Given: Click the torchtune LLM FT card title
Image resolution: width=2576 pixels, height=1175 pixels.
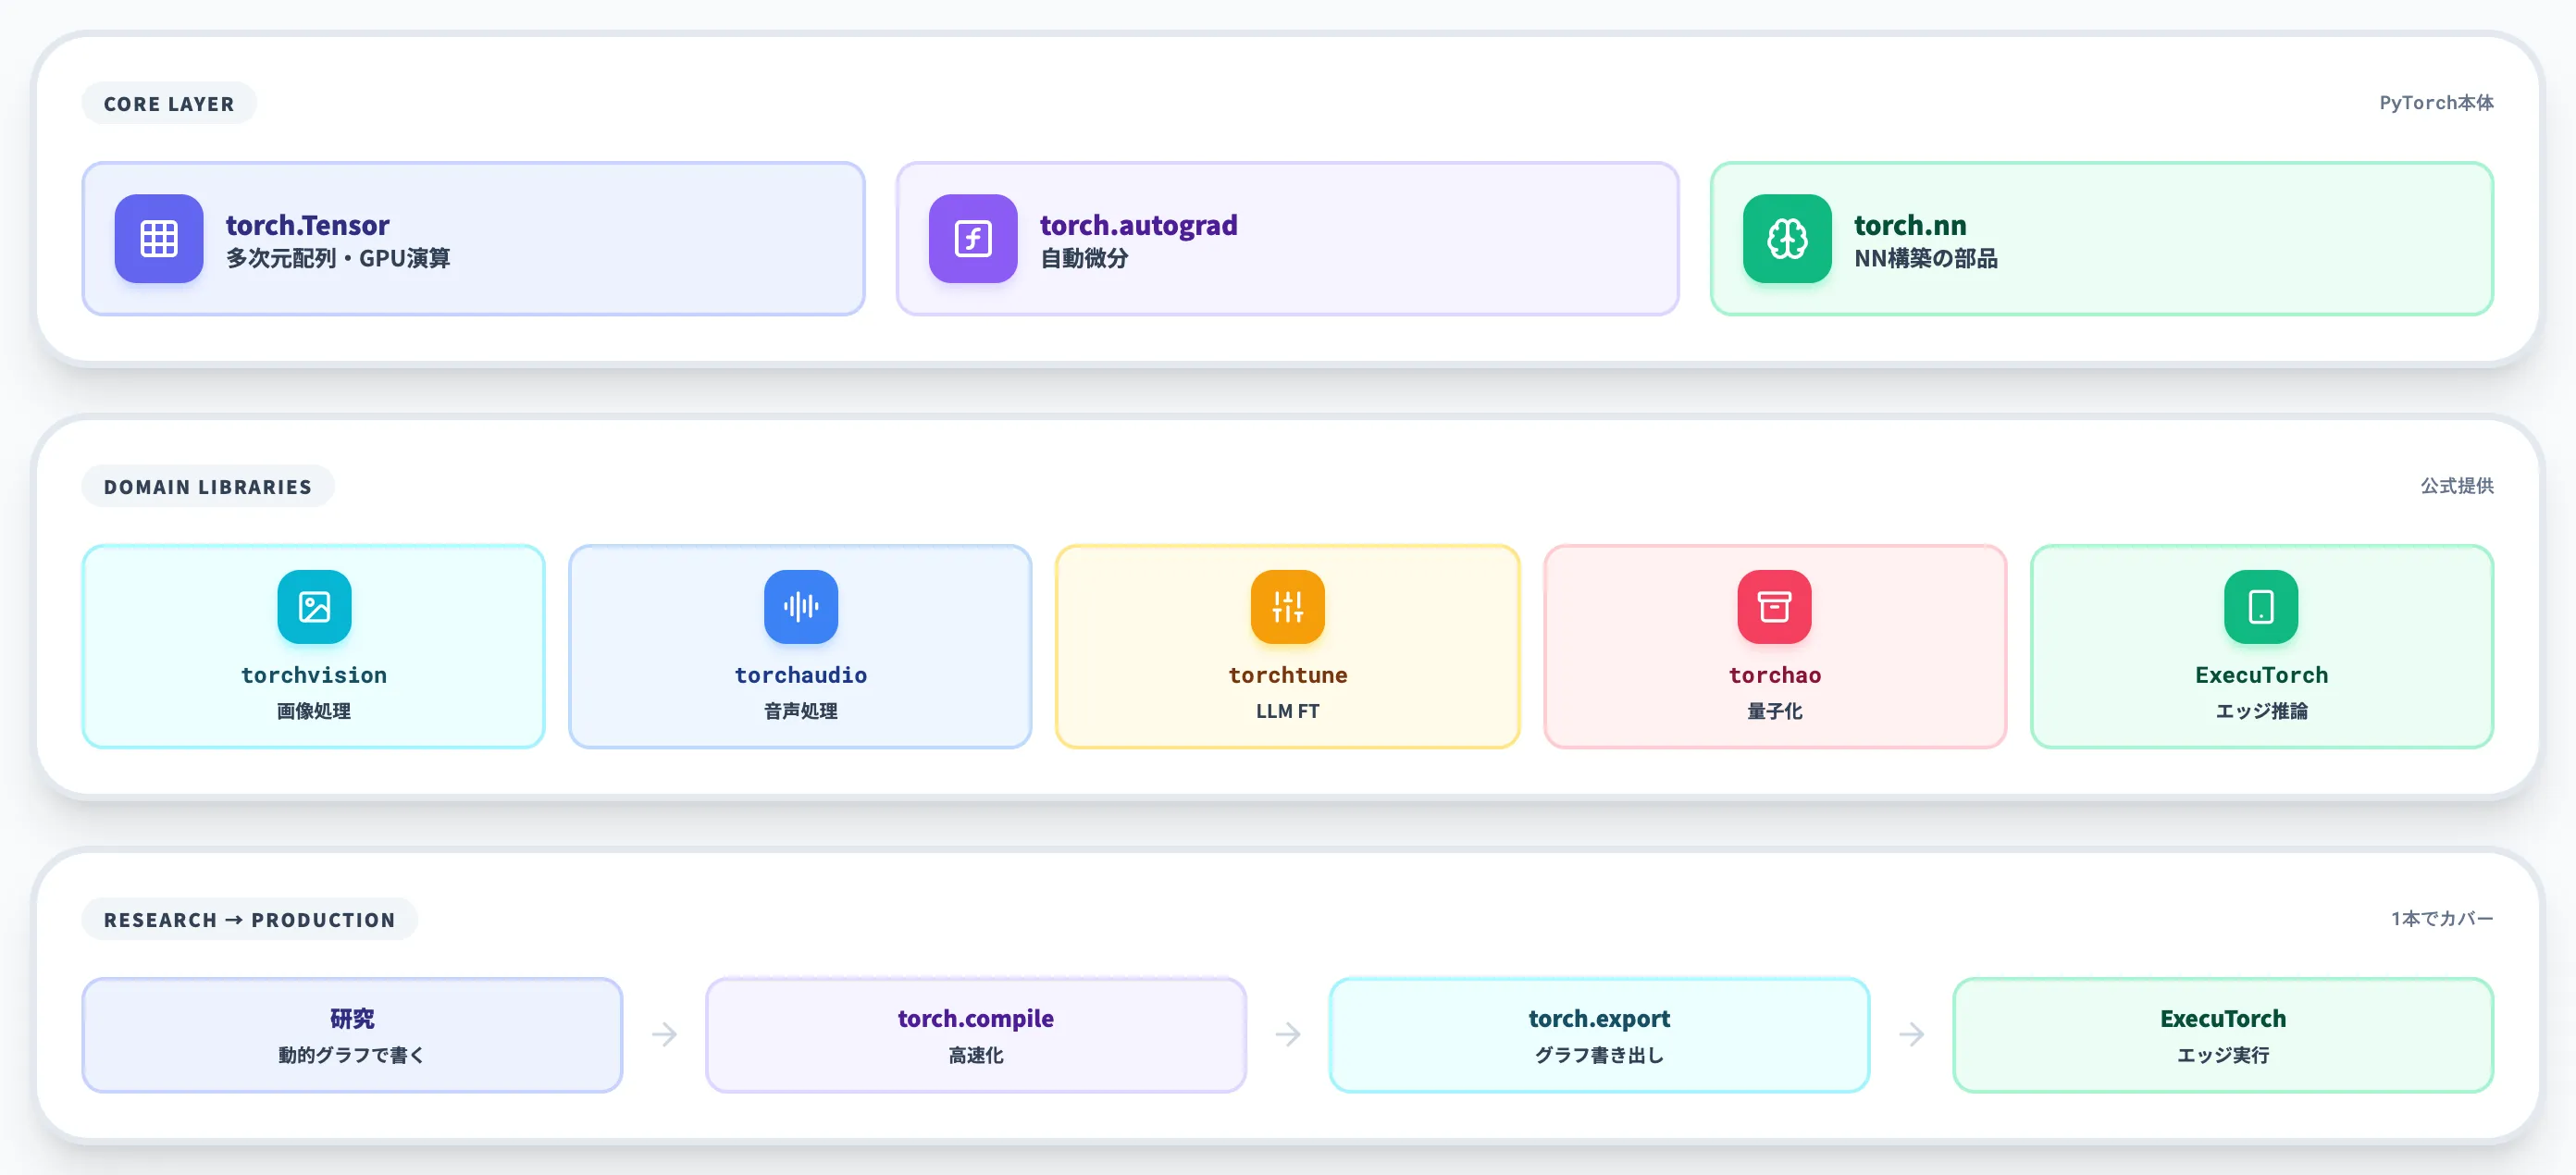Looking at the screenshot, I should coord(1288,675).
